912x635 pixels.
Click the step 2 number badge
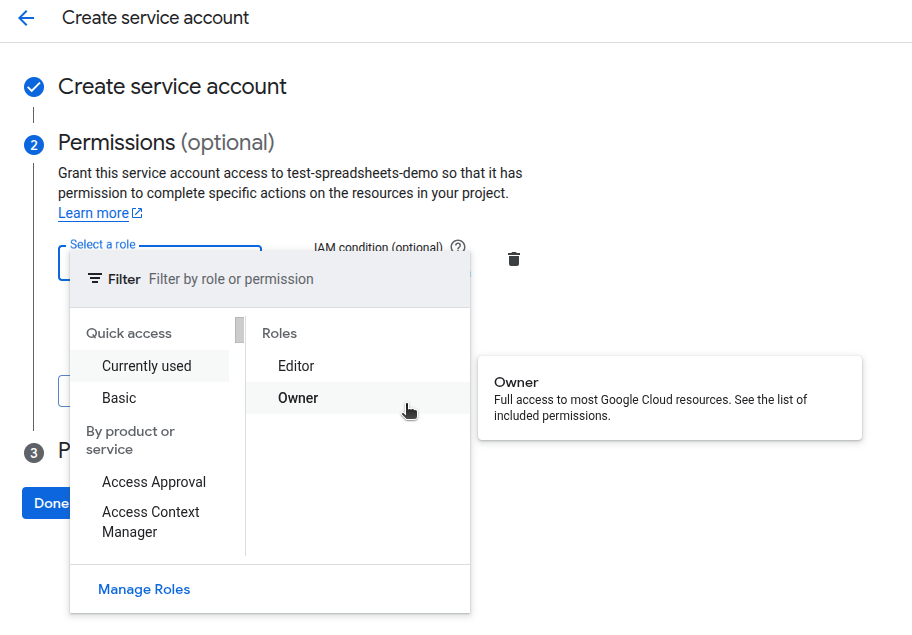click(x=34, y=145)
